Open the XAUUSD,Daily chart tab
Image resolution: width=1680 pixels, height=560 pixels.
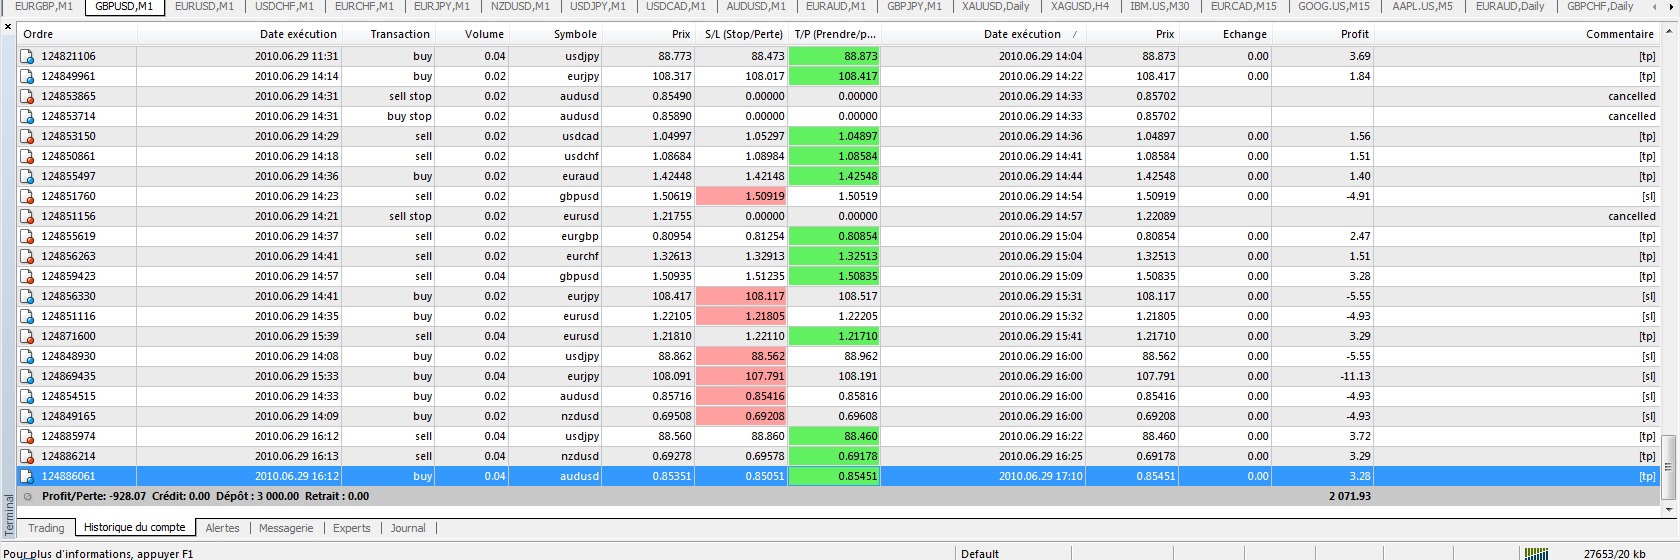click(995, 6)
